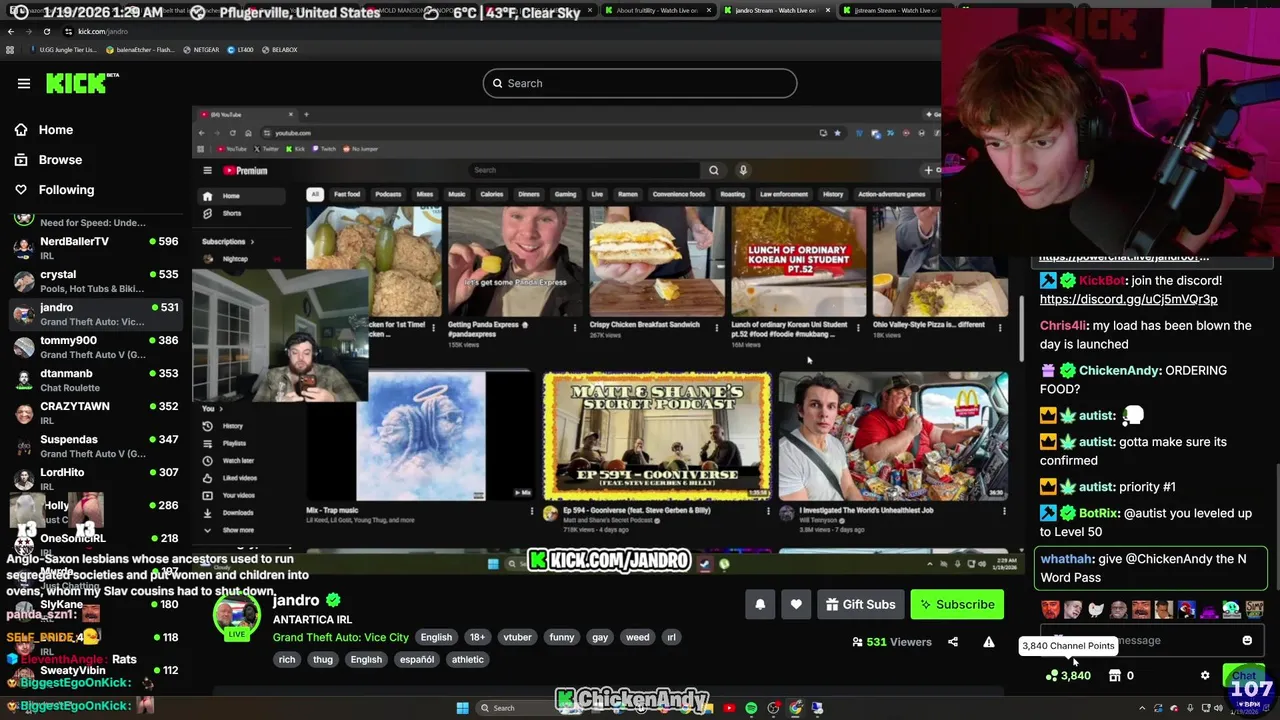Select Podcasts chip in streamed YouTube
Viewport: 1280px width, 720px height.
[388, 194]
